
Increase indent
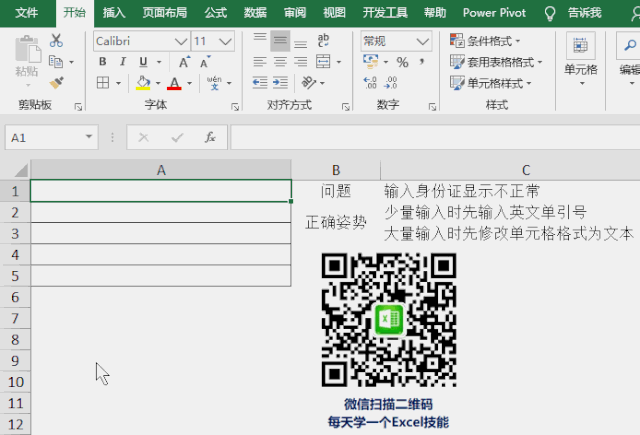coord(280,83)
